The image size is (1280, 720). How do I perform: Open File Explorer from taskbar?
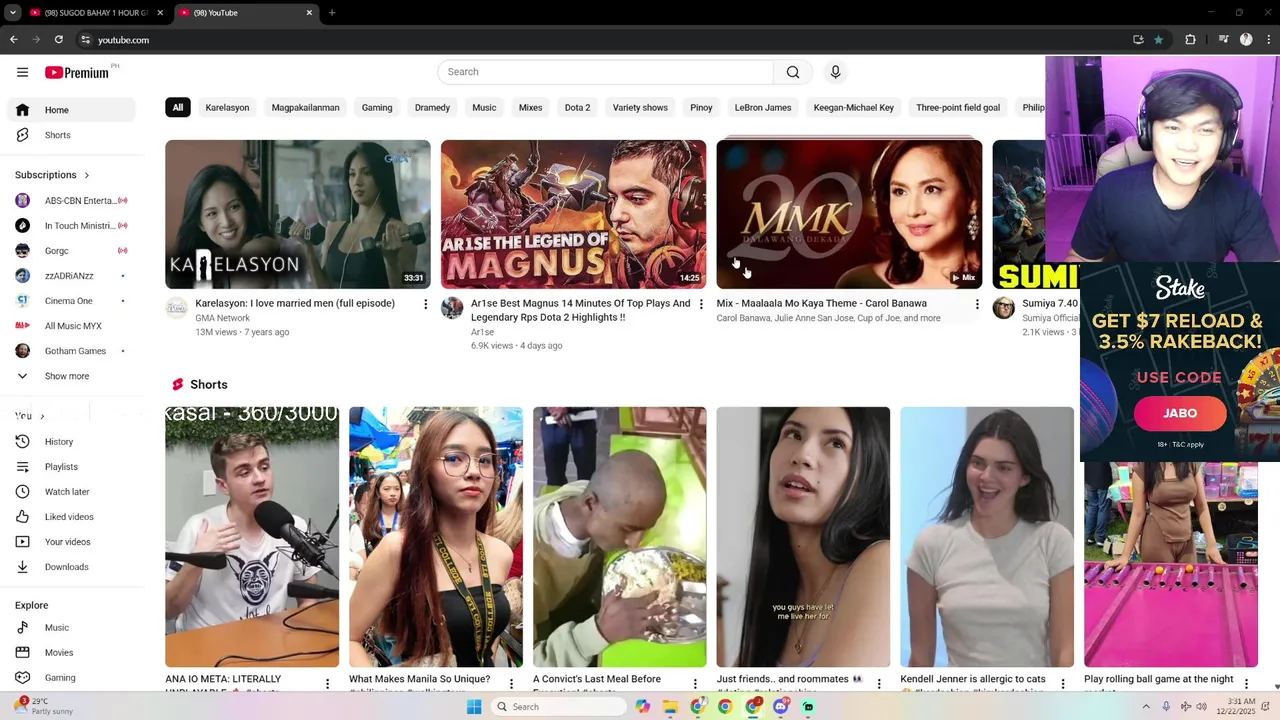point(670,707)
